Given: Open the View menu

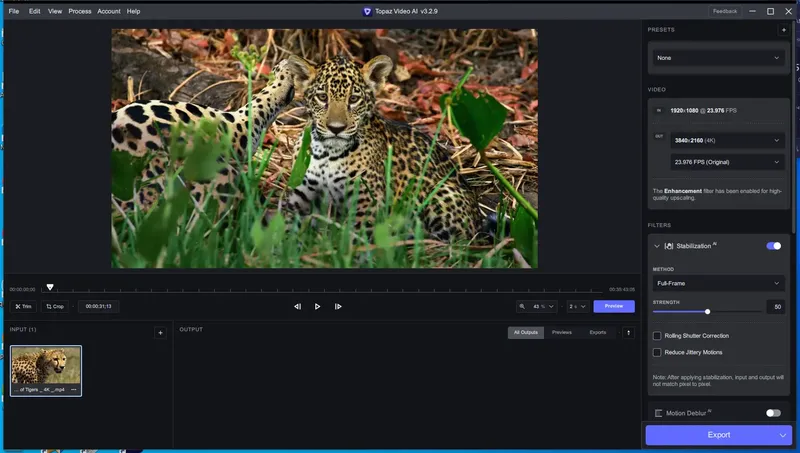Looking at the screenshot, I should (x=55, y=11).
